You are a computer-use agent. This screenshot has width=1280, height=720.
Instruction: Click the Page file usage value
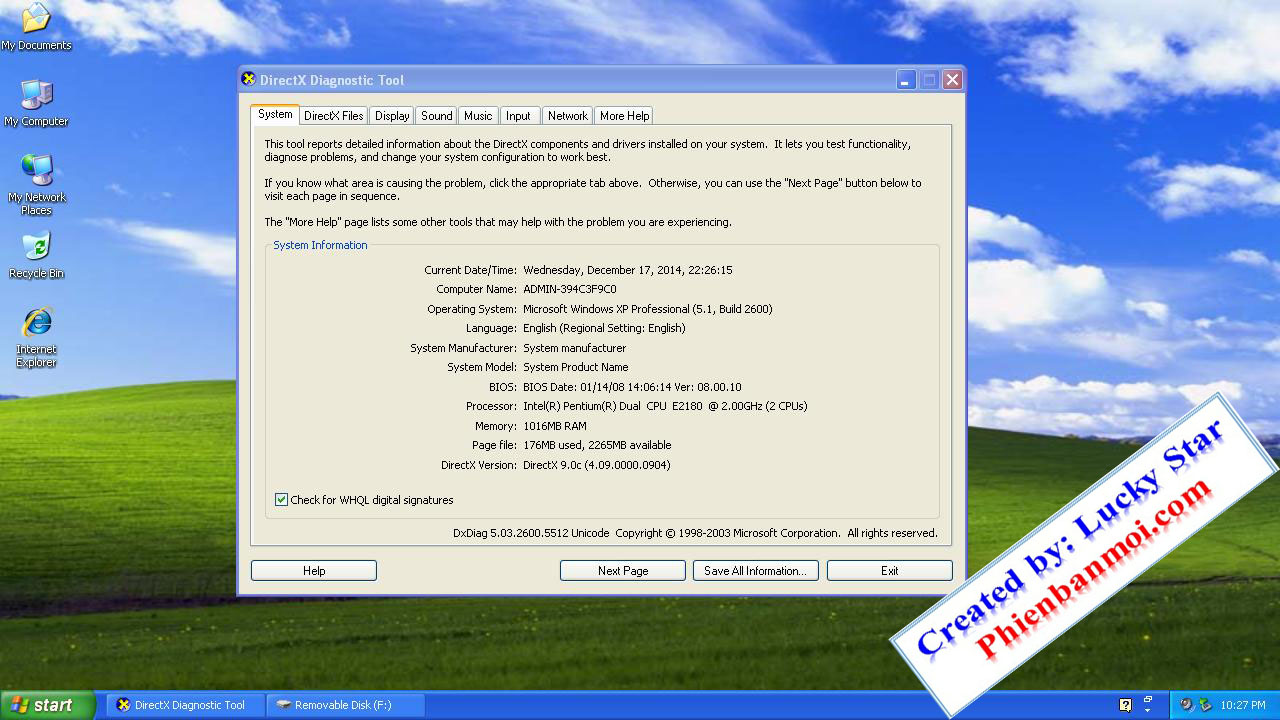tap(597, 445)
